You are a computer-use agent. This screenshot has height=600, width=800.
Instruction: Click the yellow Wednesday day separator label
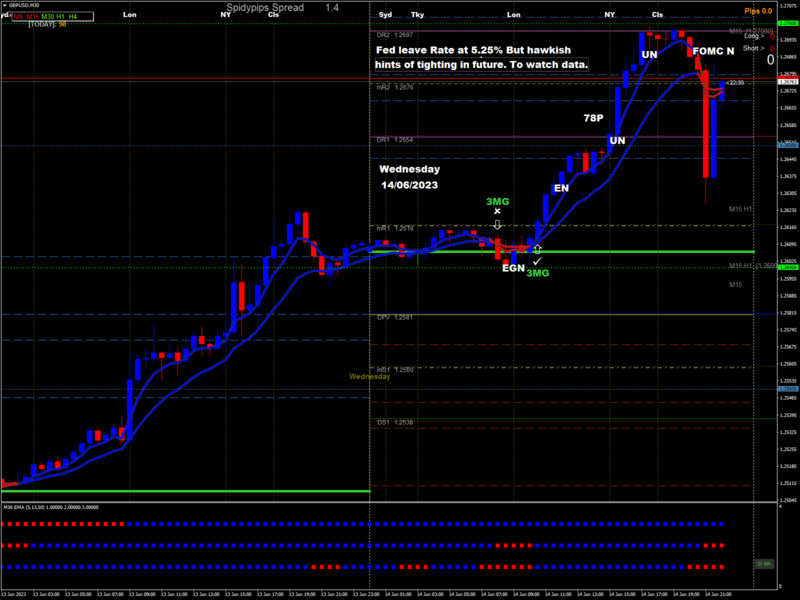[x=369, y=377]
